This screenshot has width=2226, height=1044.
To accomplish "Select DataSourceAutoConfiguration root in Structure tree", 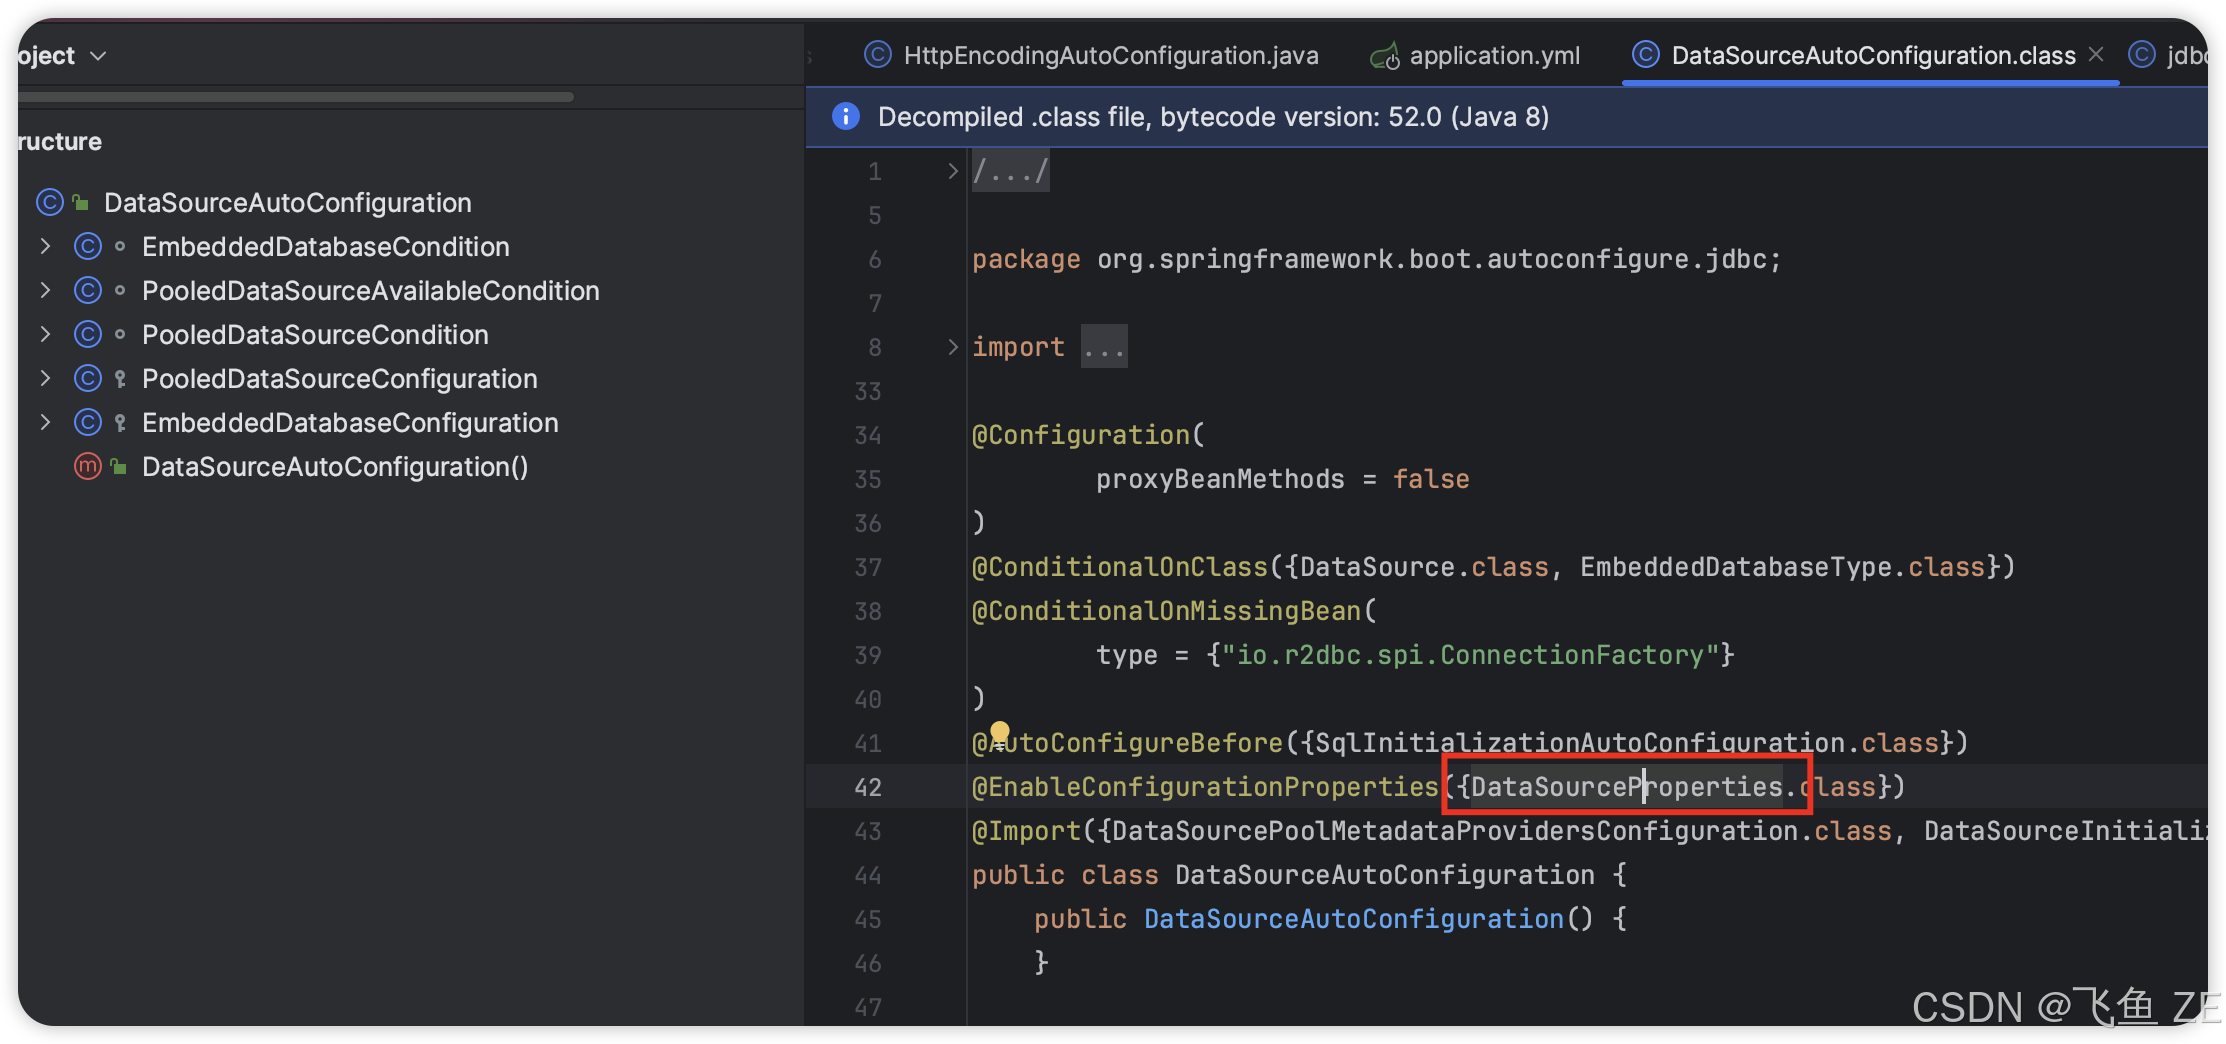I will pyautogui.click(x=287, y=202).
